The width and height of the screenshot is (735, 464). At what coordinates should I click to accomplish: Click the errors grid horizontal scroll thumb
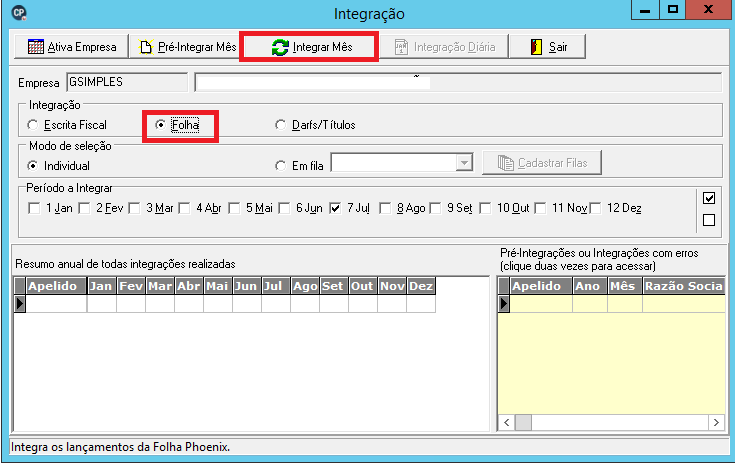coord(523,422)
